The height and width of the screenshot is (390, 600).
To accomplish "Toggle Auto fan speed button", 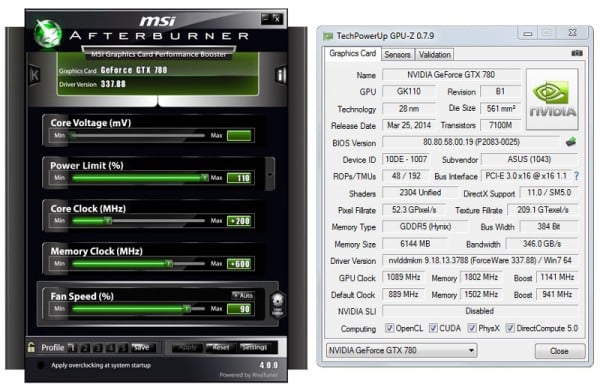I will click(243, 295).
